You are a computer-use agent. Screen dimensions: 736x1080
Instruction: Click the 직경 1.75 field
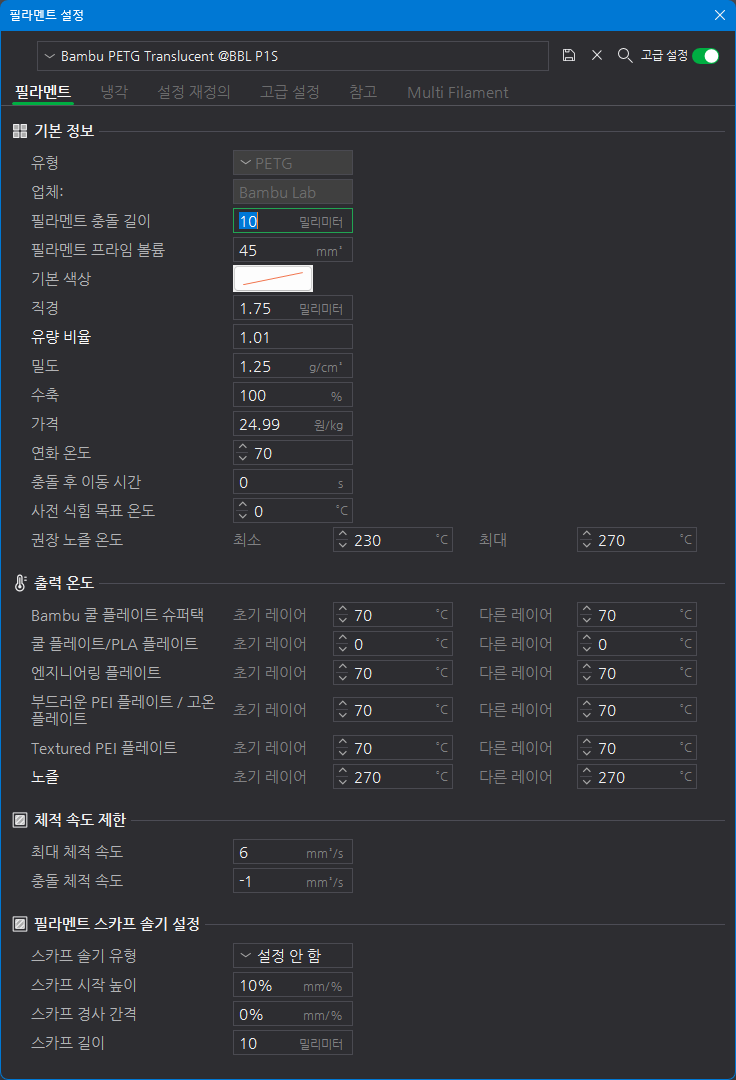pyautogui.click(x=293, y=308)
